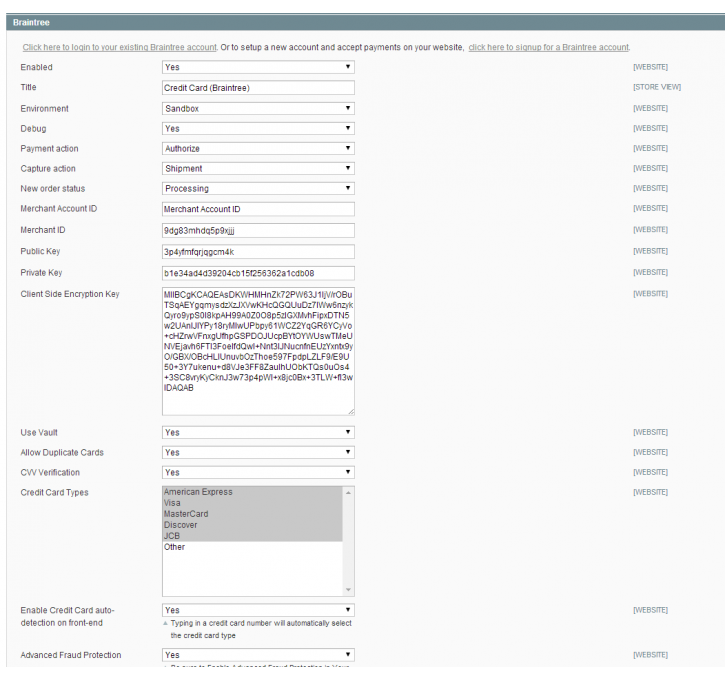This screenshot has width=725, height=680.
Task: Open New order status dropdown
Action: [x=258, y=188]
